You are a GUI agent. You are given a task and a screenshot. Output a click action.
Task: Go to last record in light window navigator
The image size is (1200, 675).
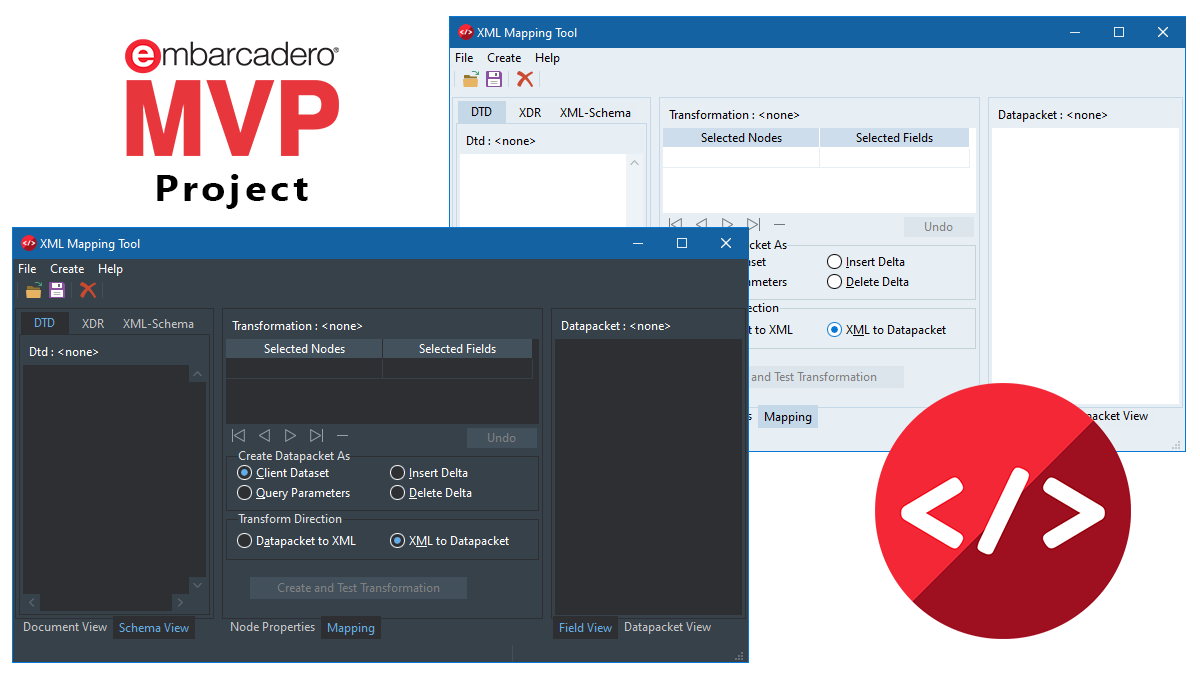point(753,225)
